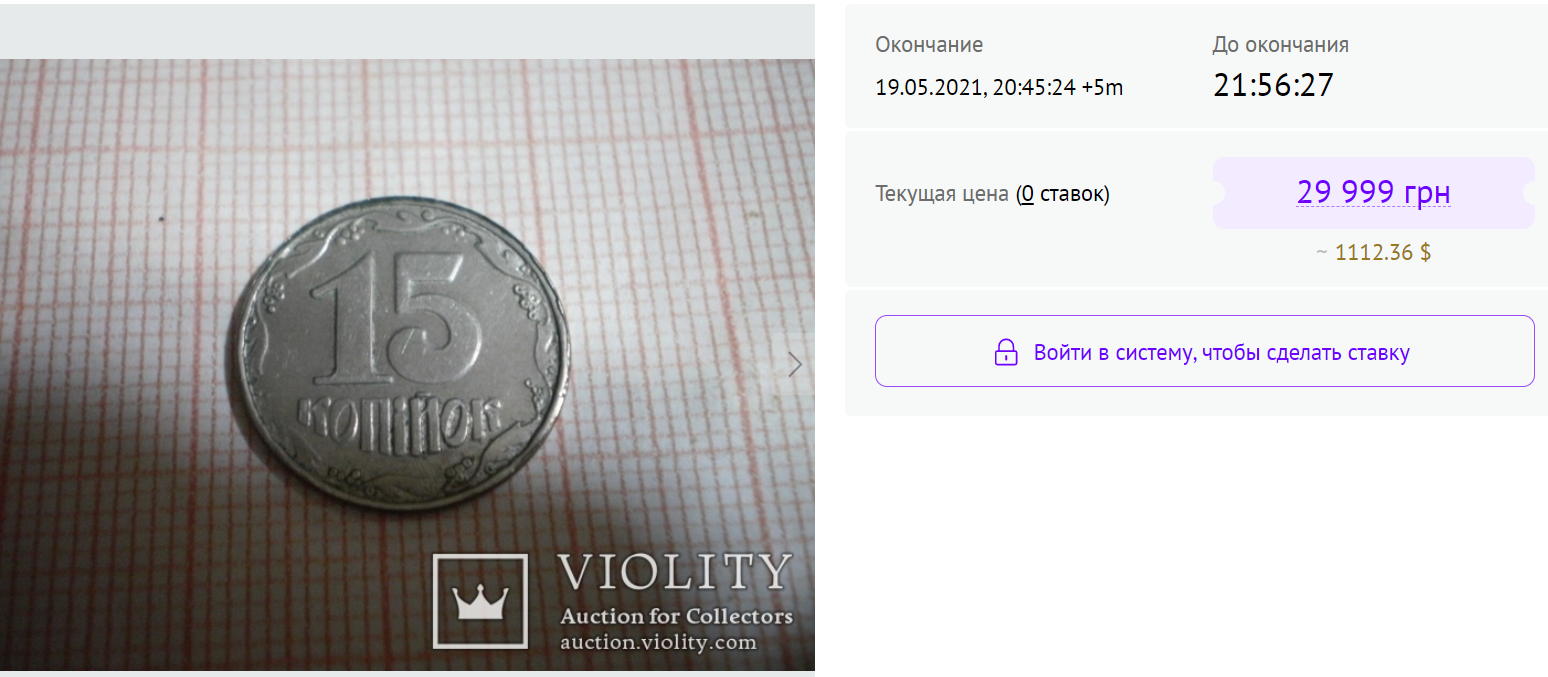Screen dimensions: 1548x677
Task: Click the end date 19.05.2021, 20:45:24
Action: [x=976, y=88]
